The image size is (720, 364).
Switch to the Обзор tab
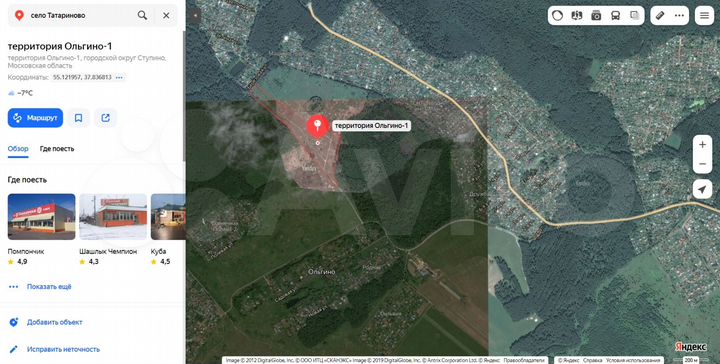point(18,149)
